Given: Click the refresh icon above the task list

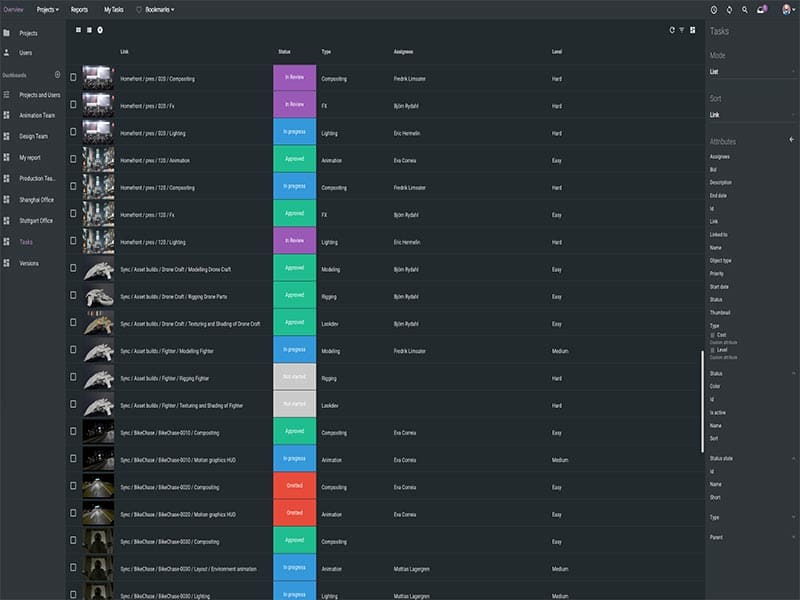Looking at the screenshot, I should pyautogui.click(x=672, y=30).
